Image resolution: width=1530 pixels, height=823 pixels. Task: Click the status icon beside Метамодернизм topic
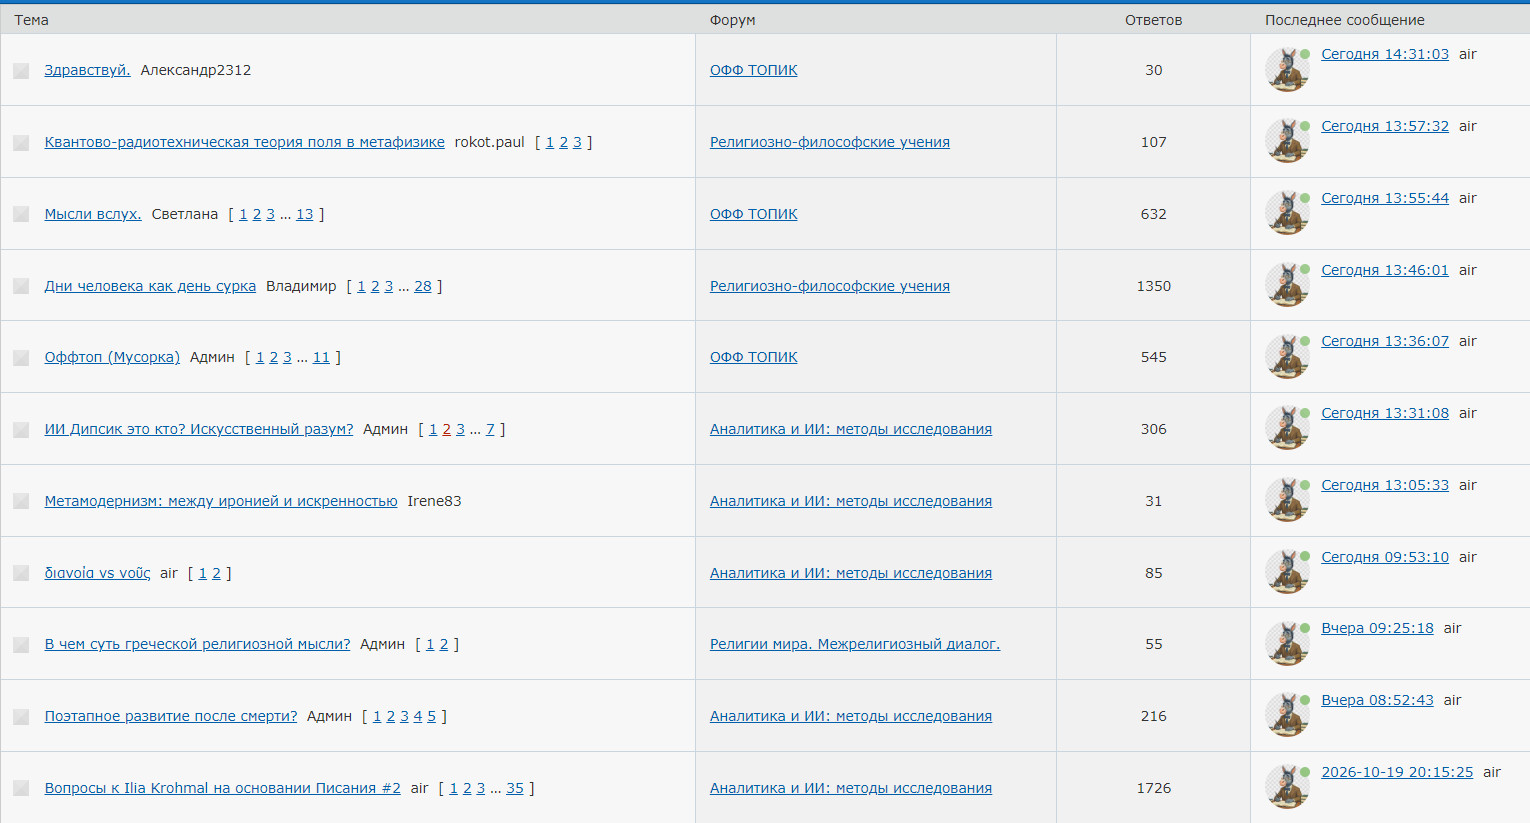coord(21,501)
